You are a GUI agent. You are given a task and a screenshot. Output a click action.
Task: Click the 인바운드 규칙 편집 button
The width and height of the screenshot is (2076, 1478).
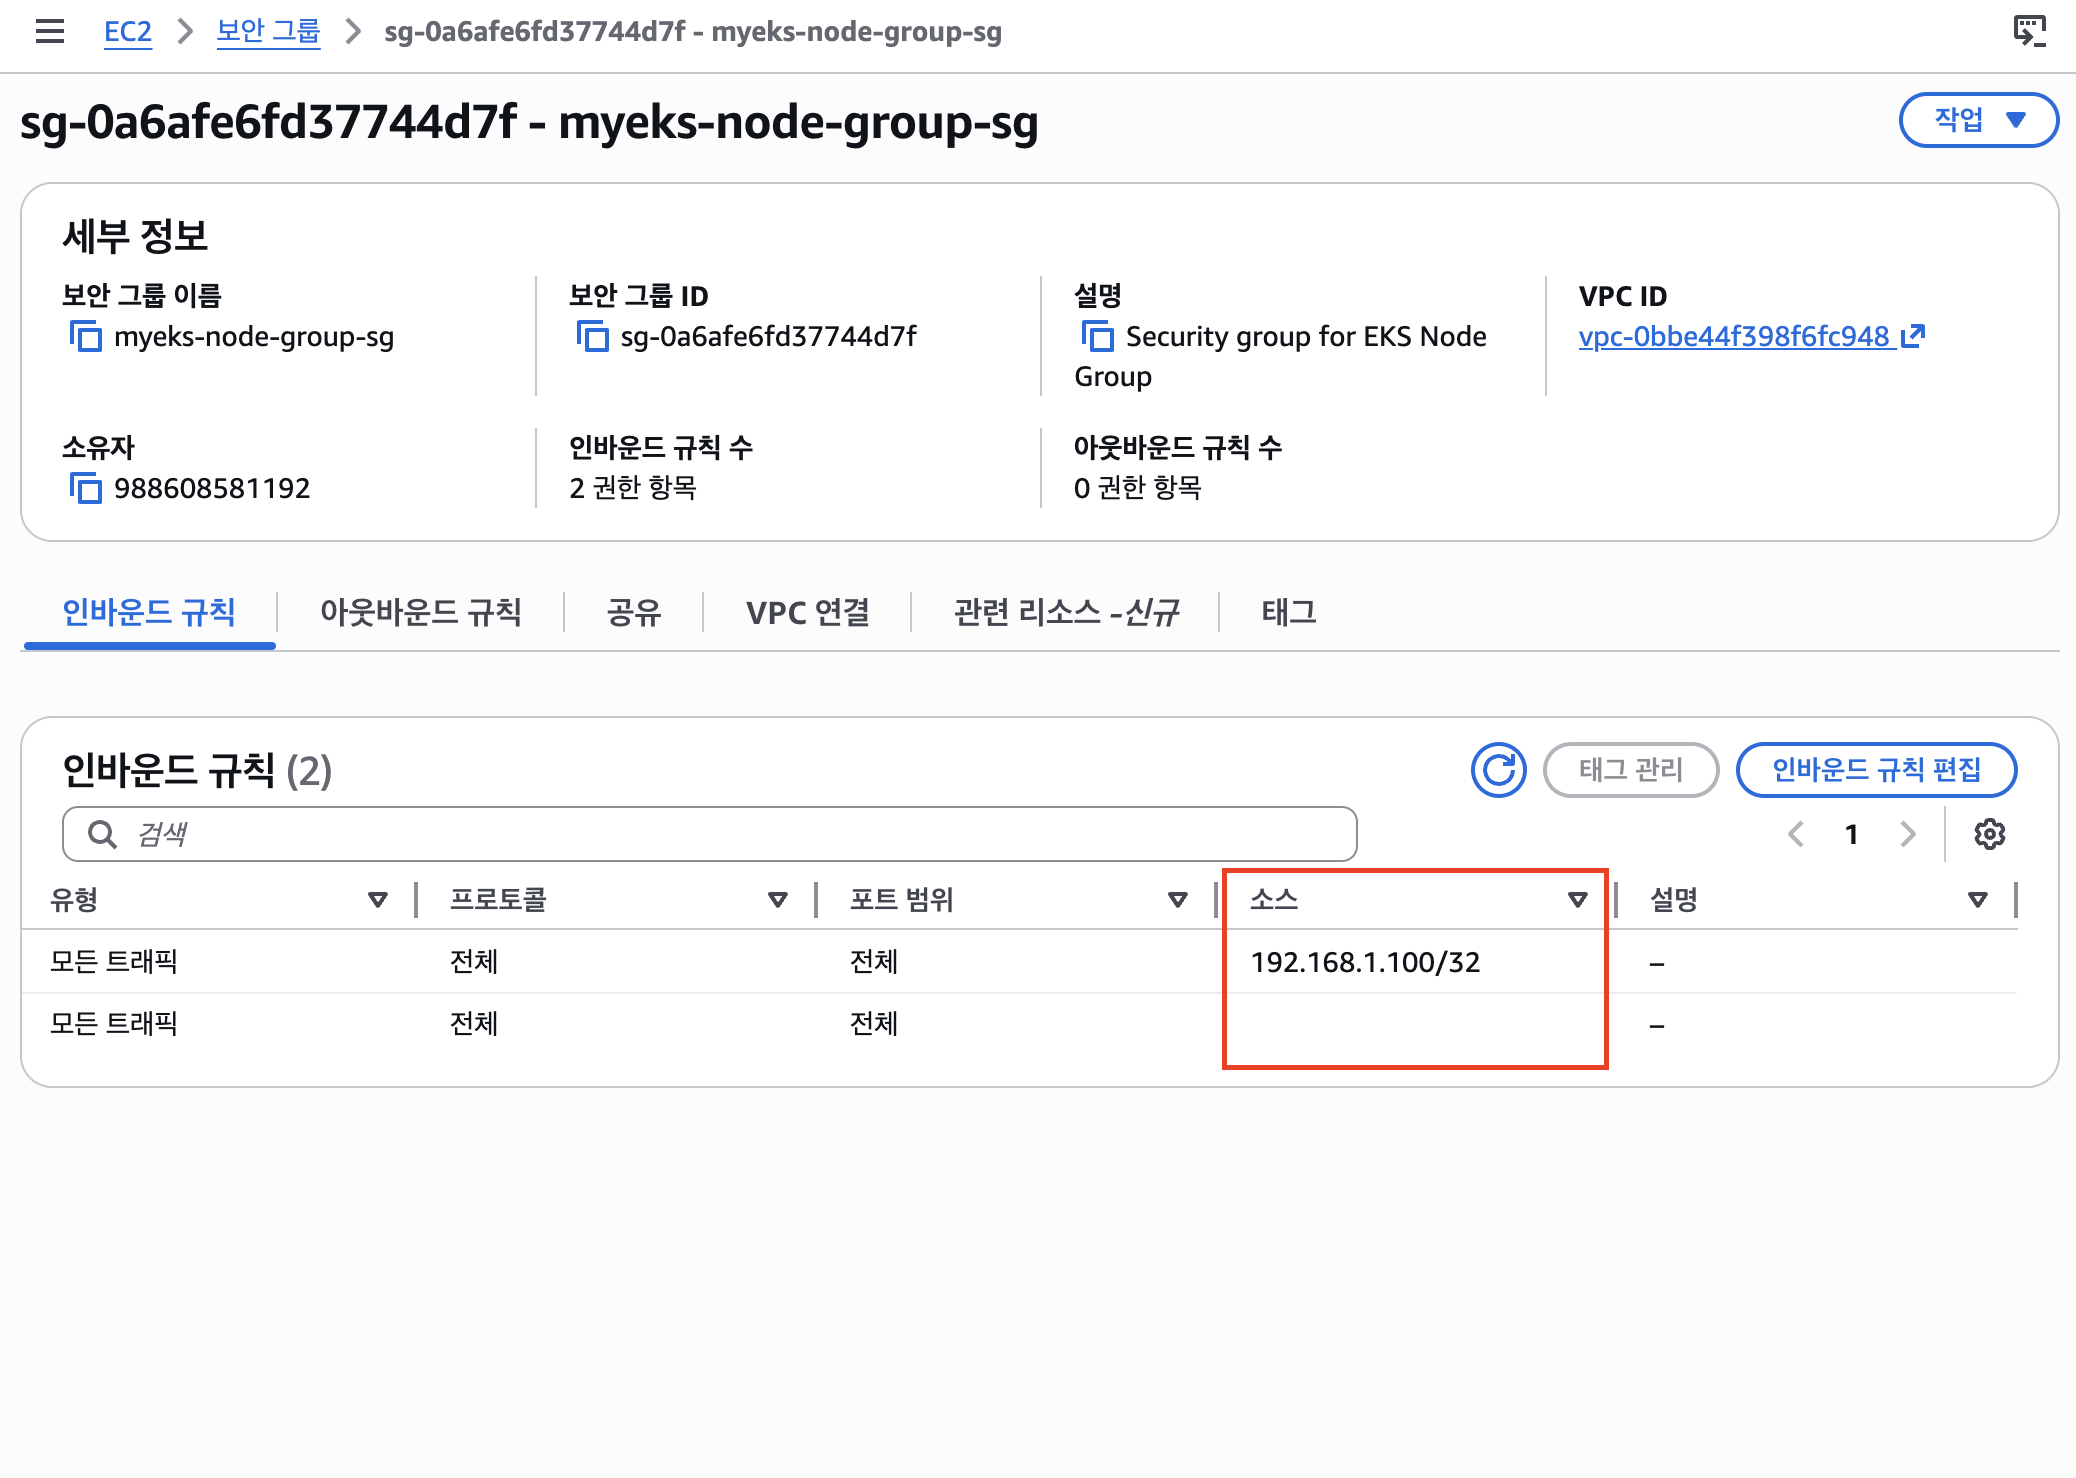point(1876,770)
